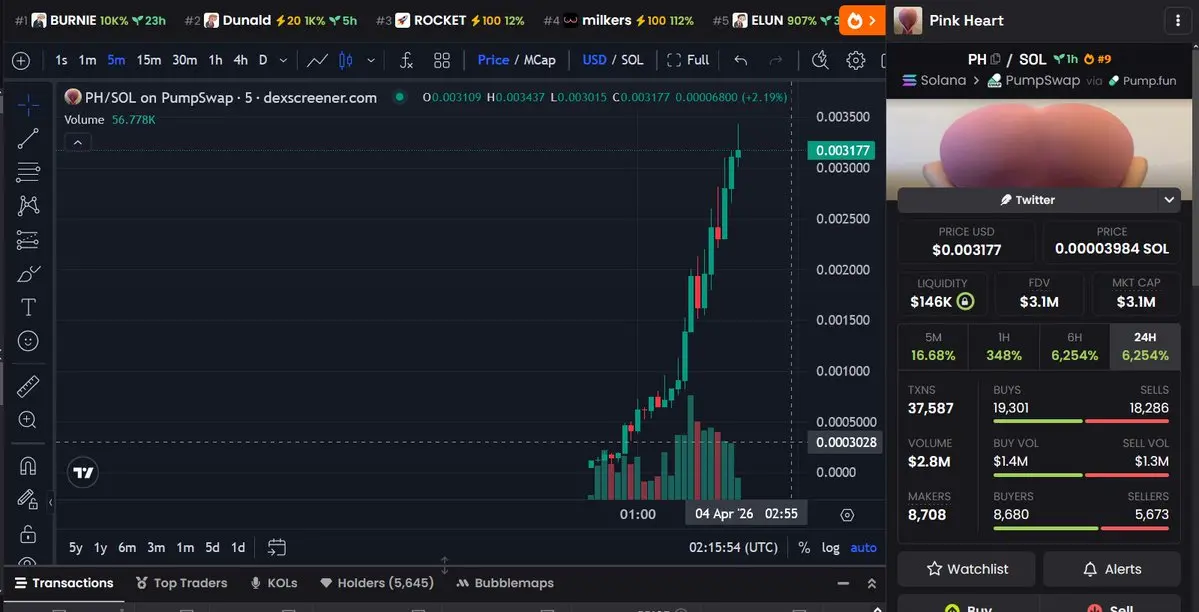
Task: Open the price scale settings icon
Action: point(846,515)
